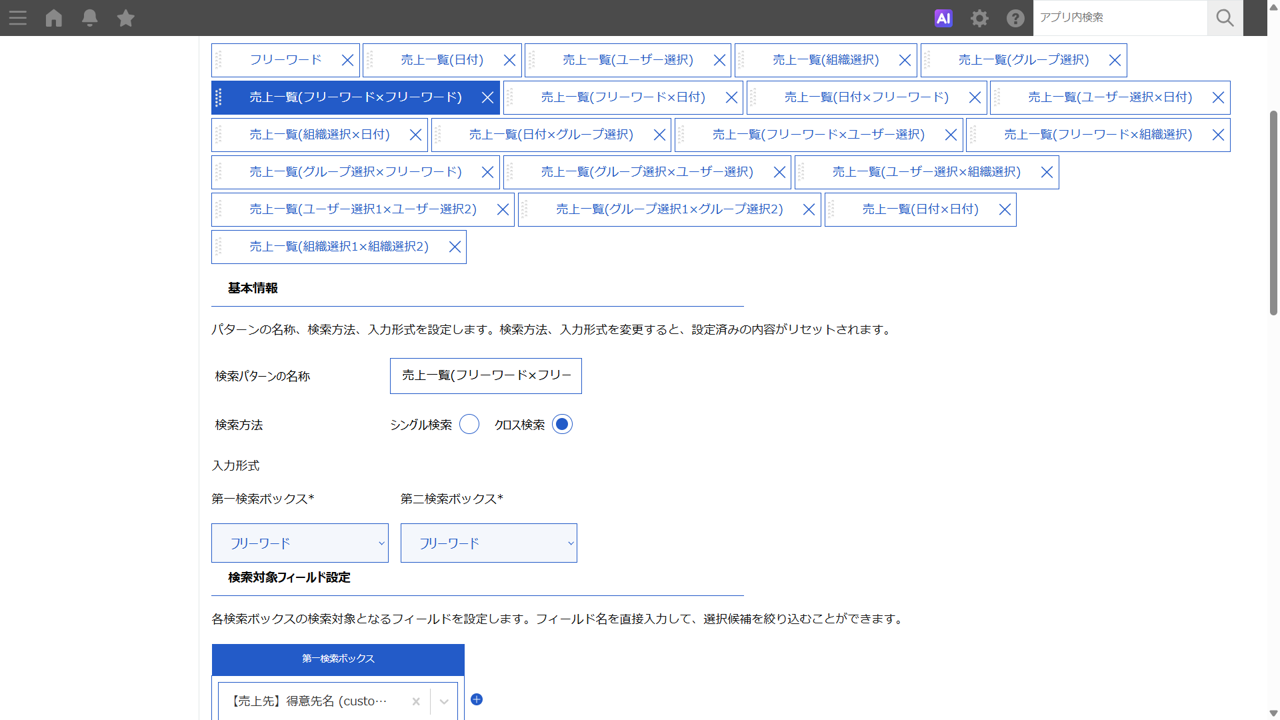
Task: Open favorites with the star icon
Action: click(x=126, y=18)
